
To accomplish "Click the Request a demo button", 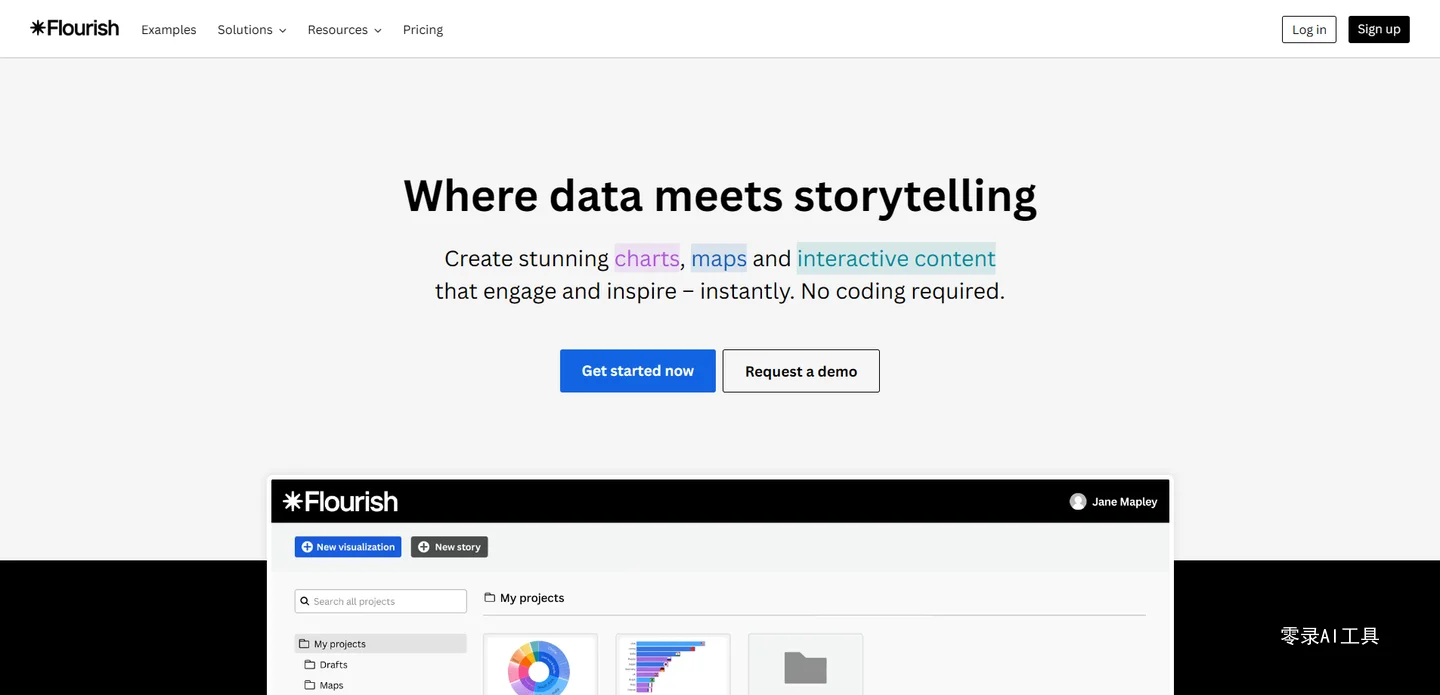I will 801,371.
